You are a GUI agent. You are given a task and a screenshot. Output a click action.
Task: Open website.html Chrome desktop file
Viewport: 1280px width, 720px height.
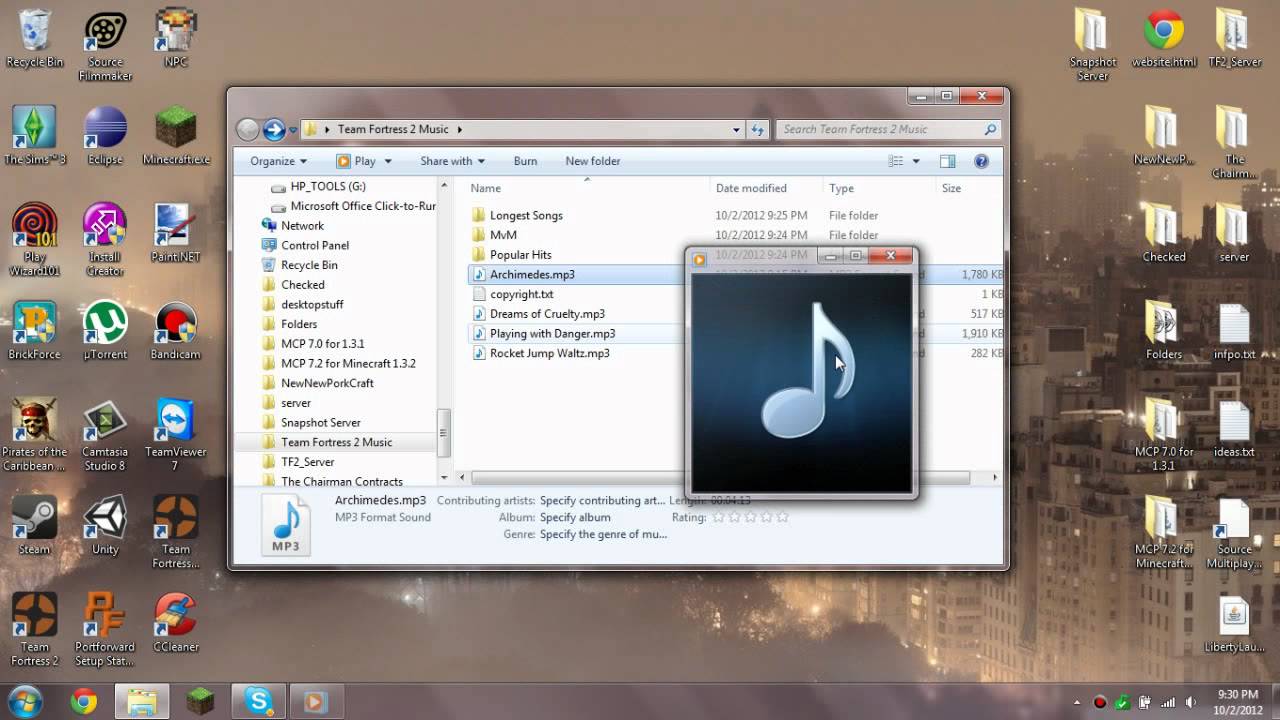[x=1164, y=38]
